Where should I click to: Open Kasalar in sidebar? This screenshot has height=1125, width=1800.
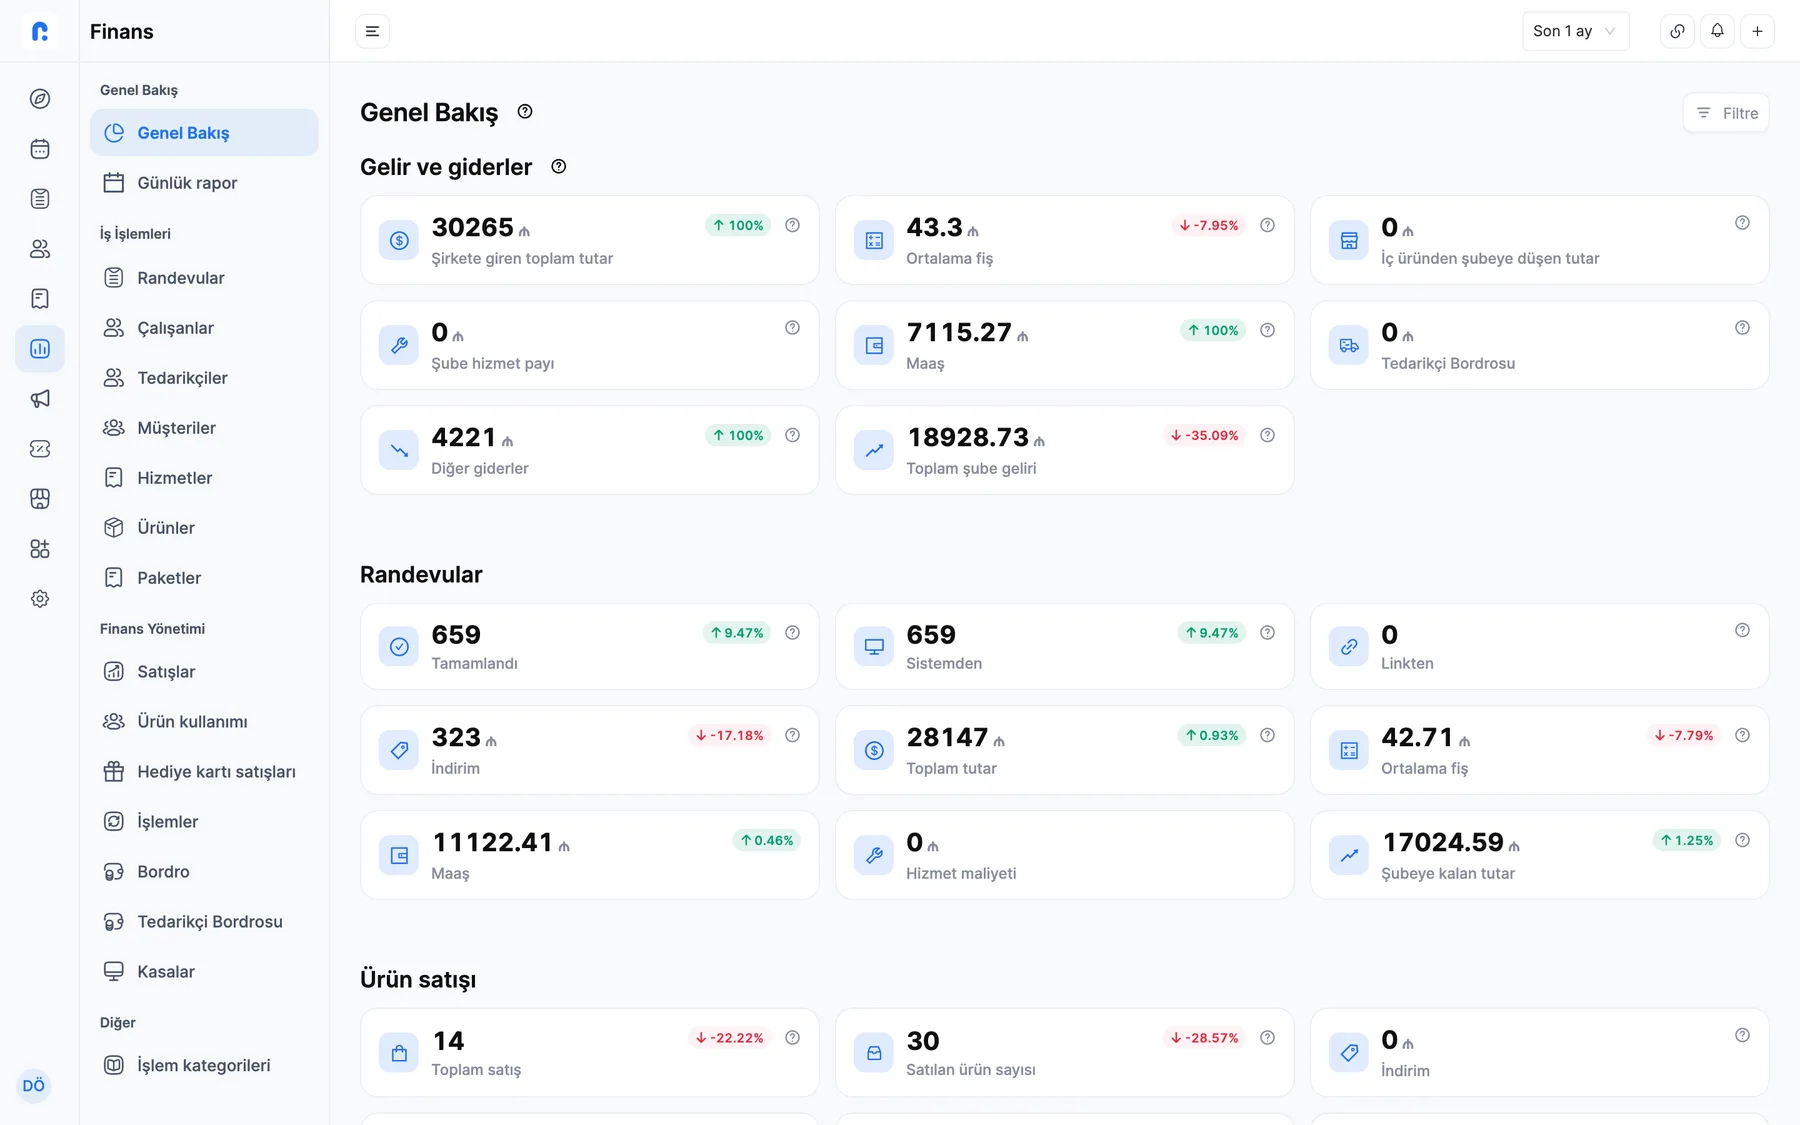pos(204,972)
